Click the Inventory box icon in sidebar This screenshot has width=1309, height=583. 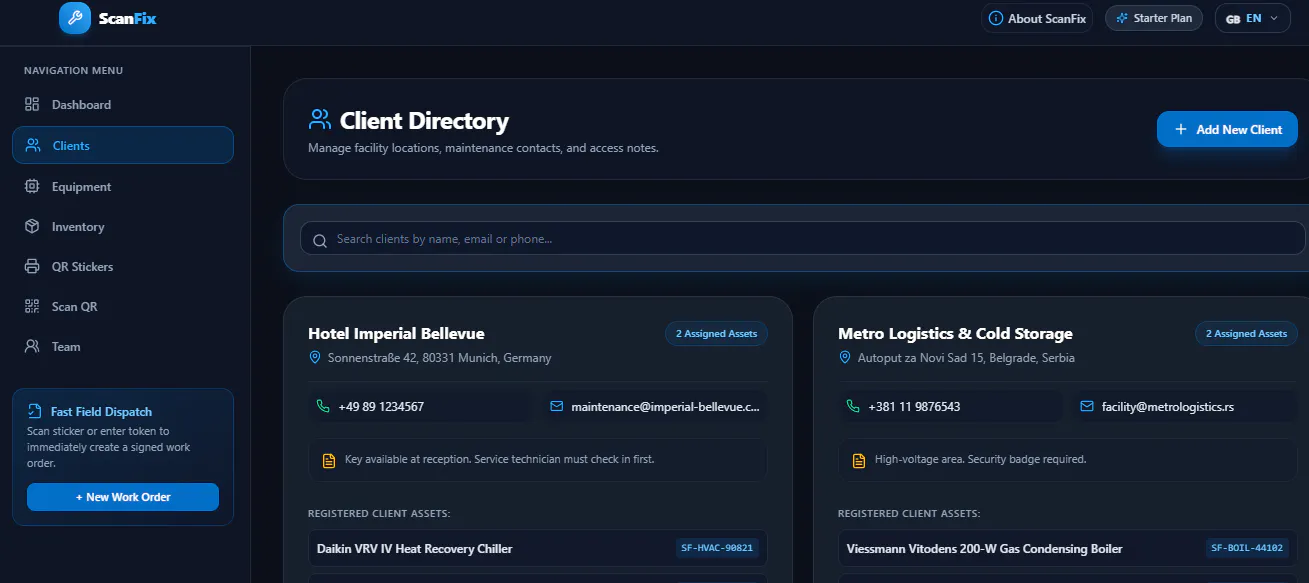pos(32,227)
